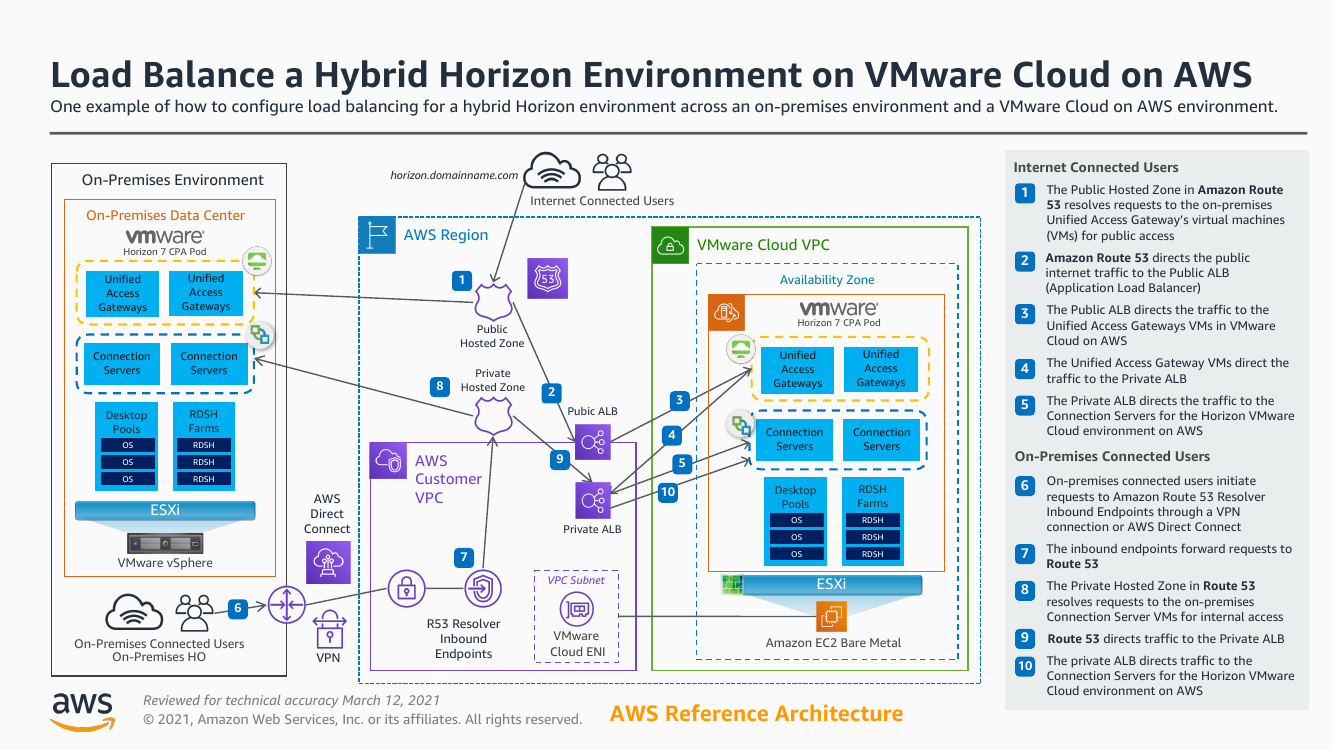Click the On-Premises Environment heading

(173, 180)
